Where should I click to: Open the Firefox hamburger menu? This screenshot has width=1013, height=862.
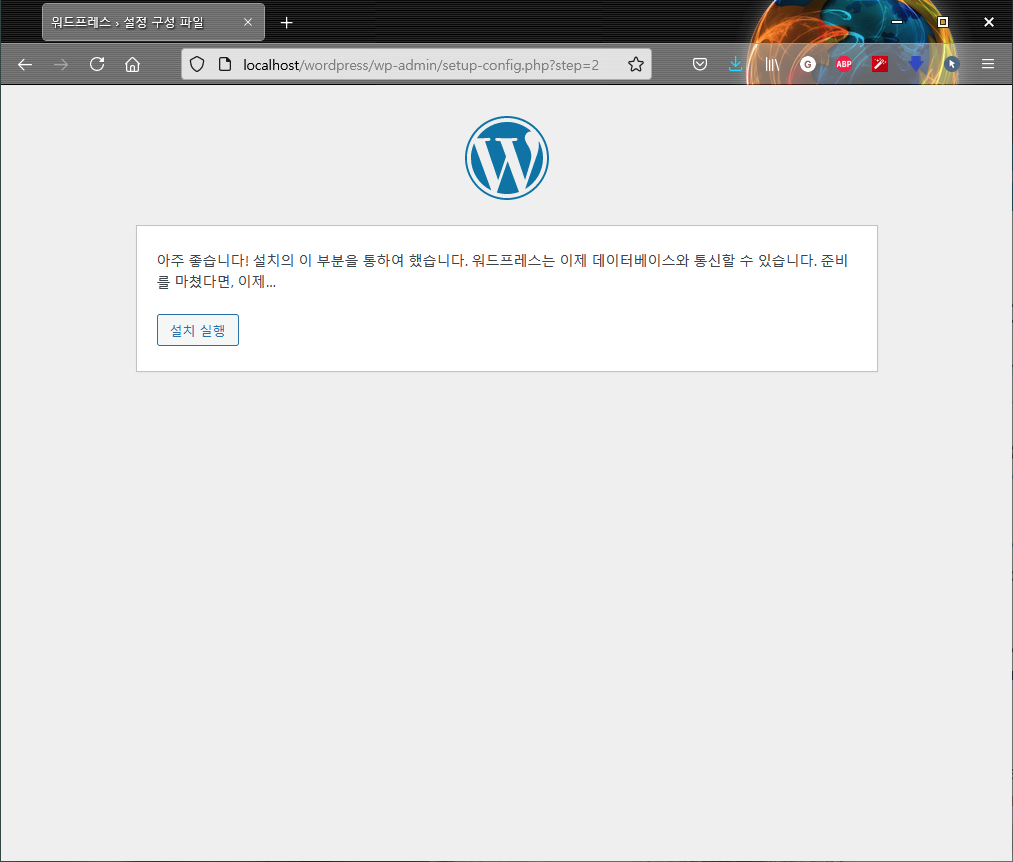click(x=988, y=65)
